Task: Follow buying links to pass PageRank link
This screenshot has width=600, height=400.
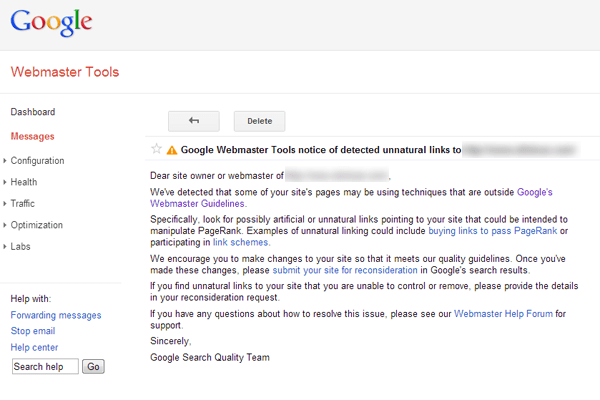Action: (x=492, y=231)
